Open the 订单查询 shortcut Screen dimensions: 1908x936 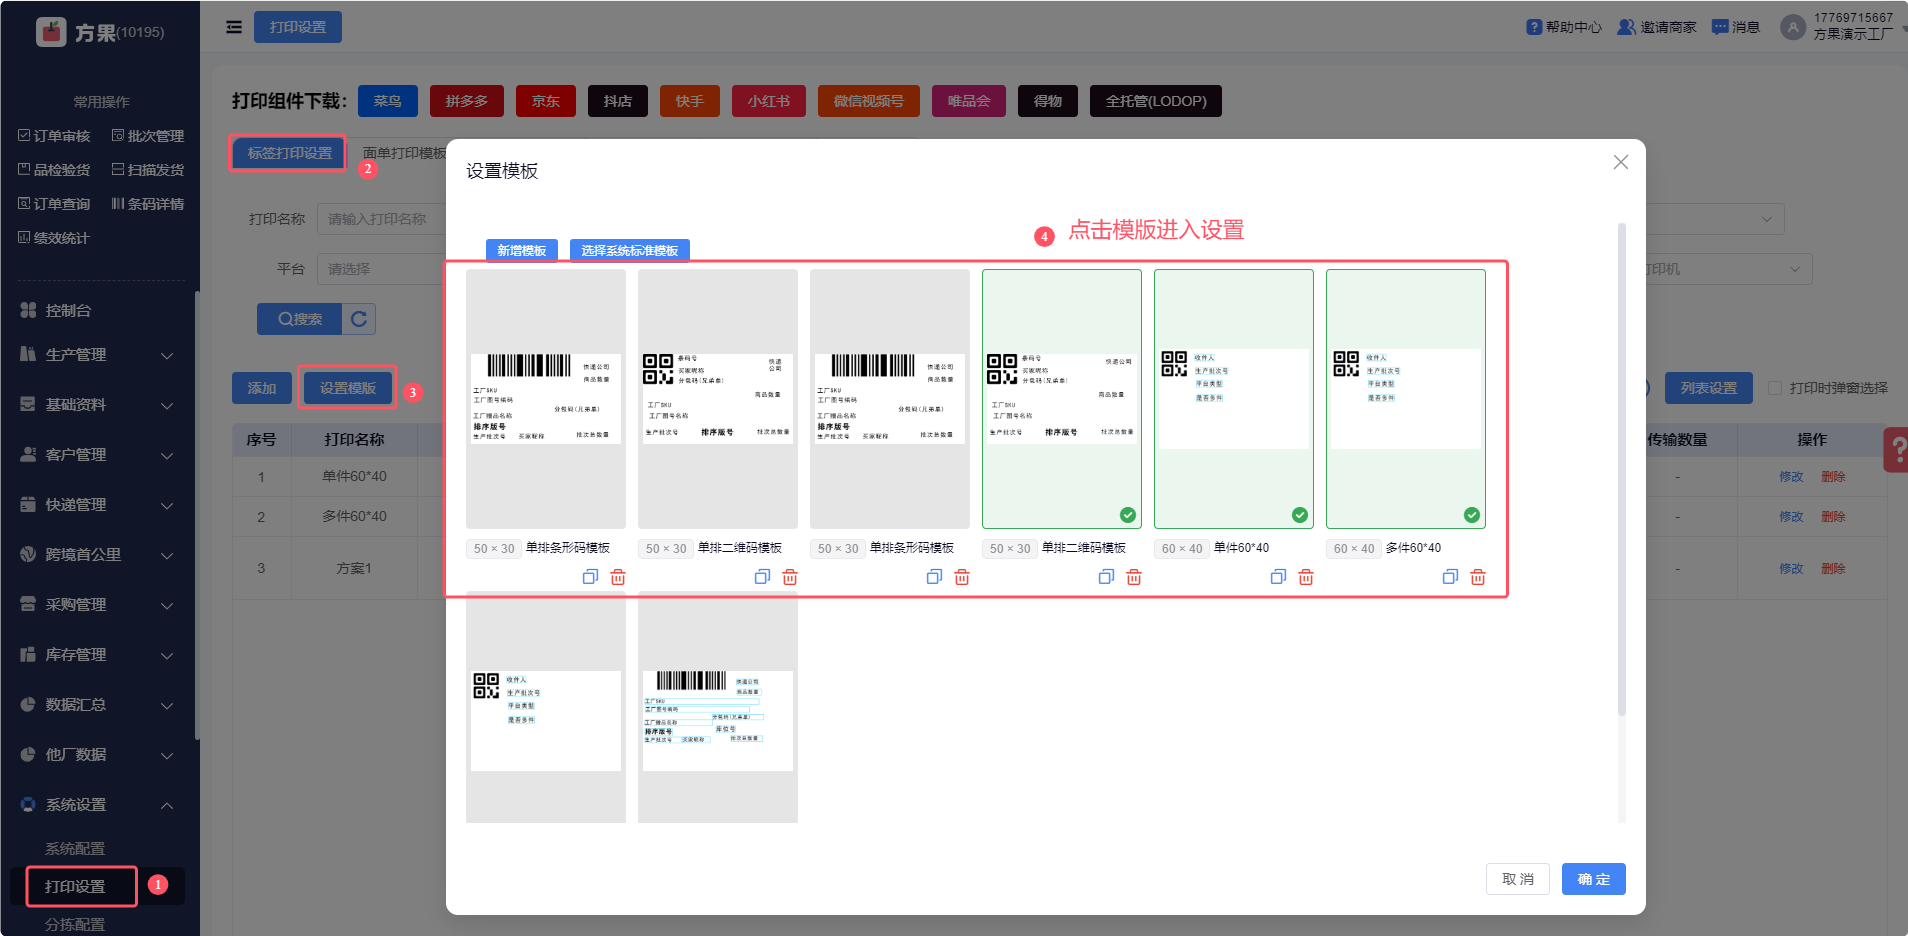coord(54,204)
